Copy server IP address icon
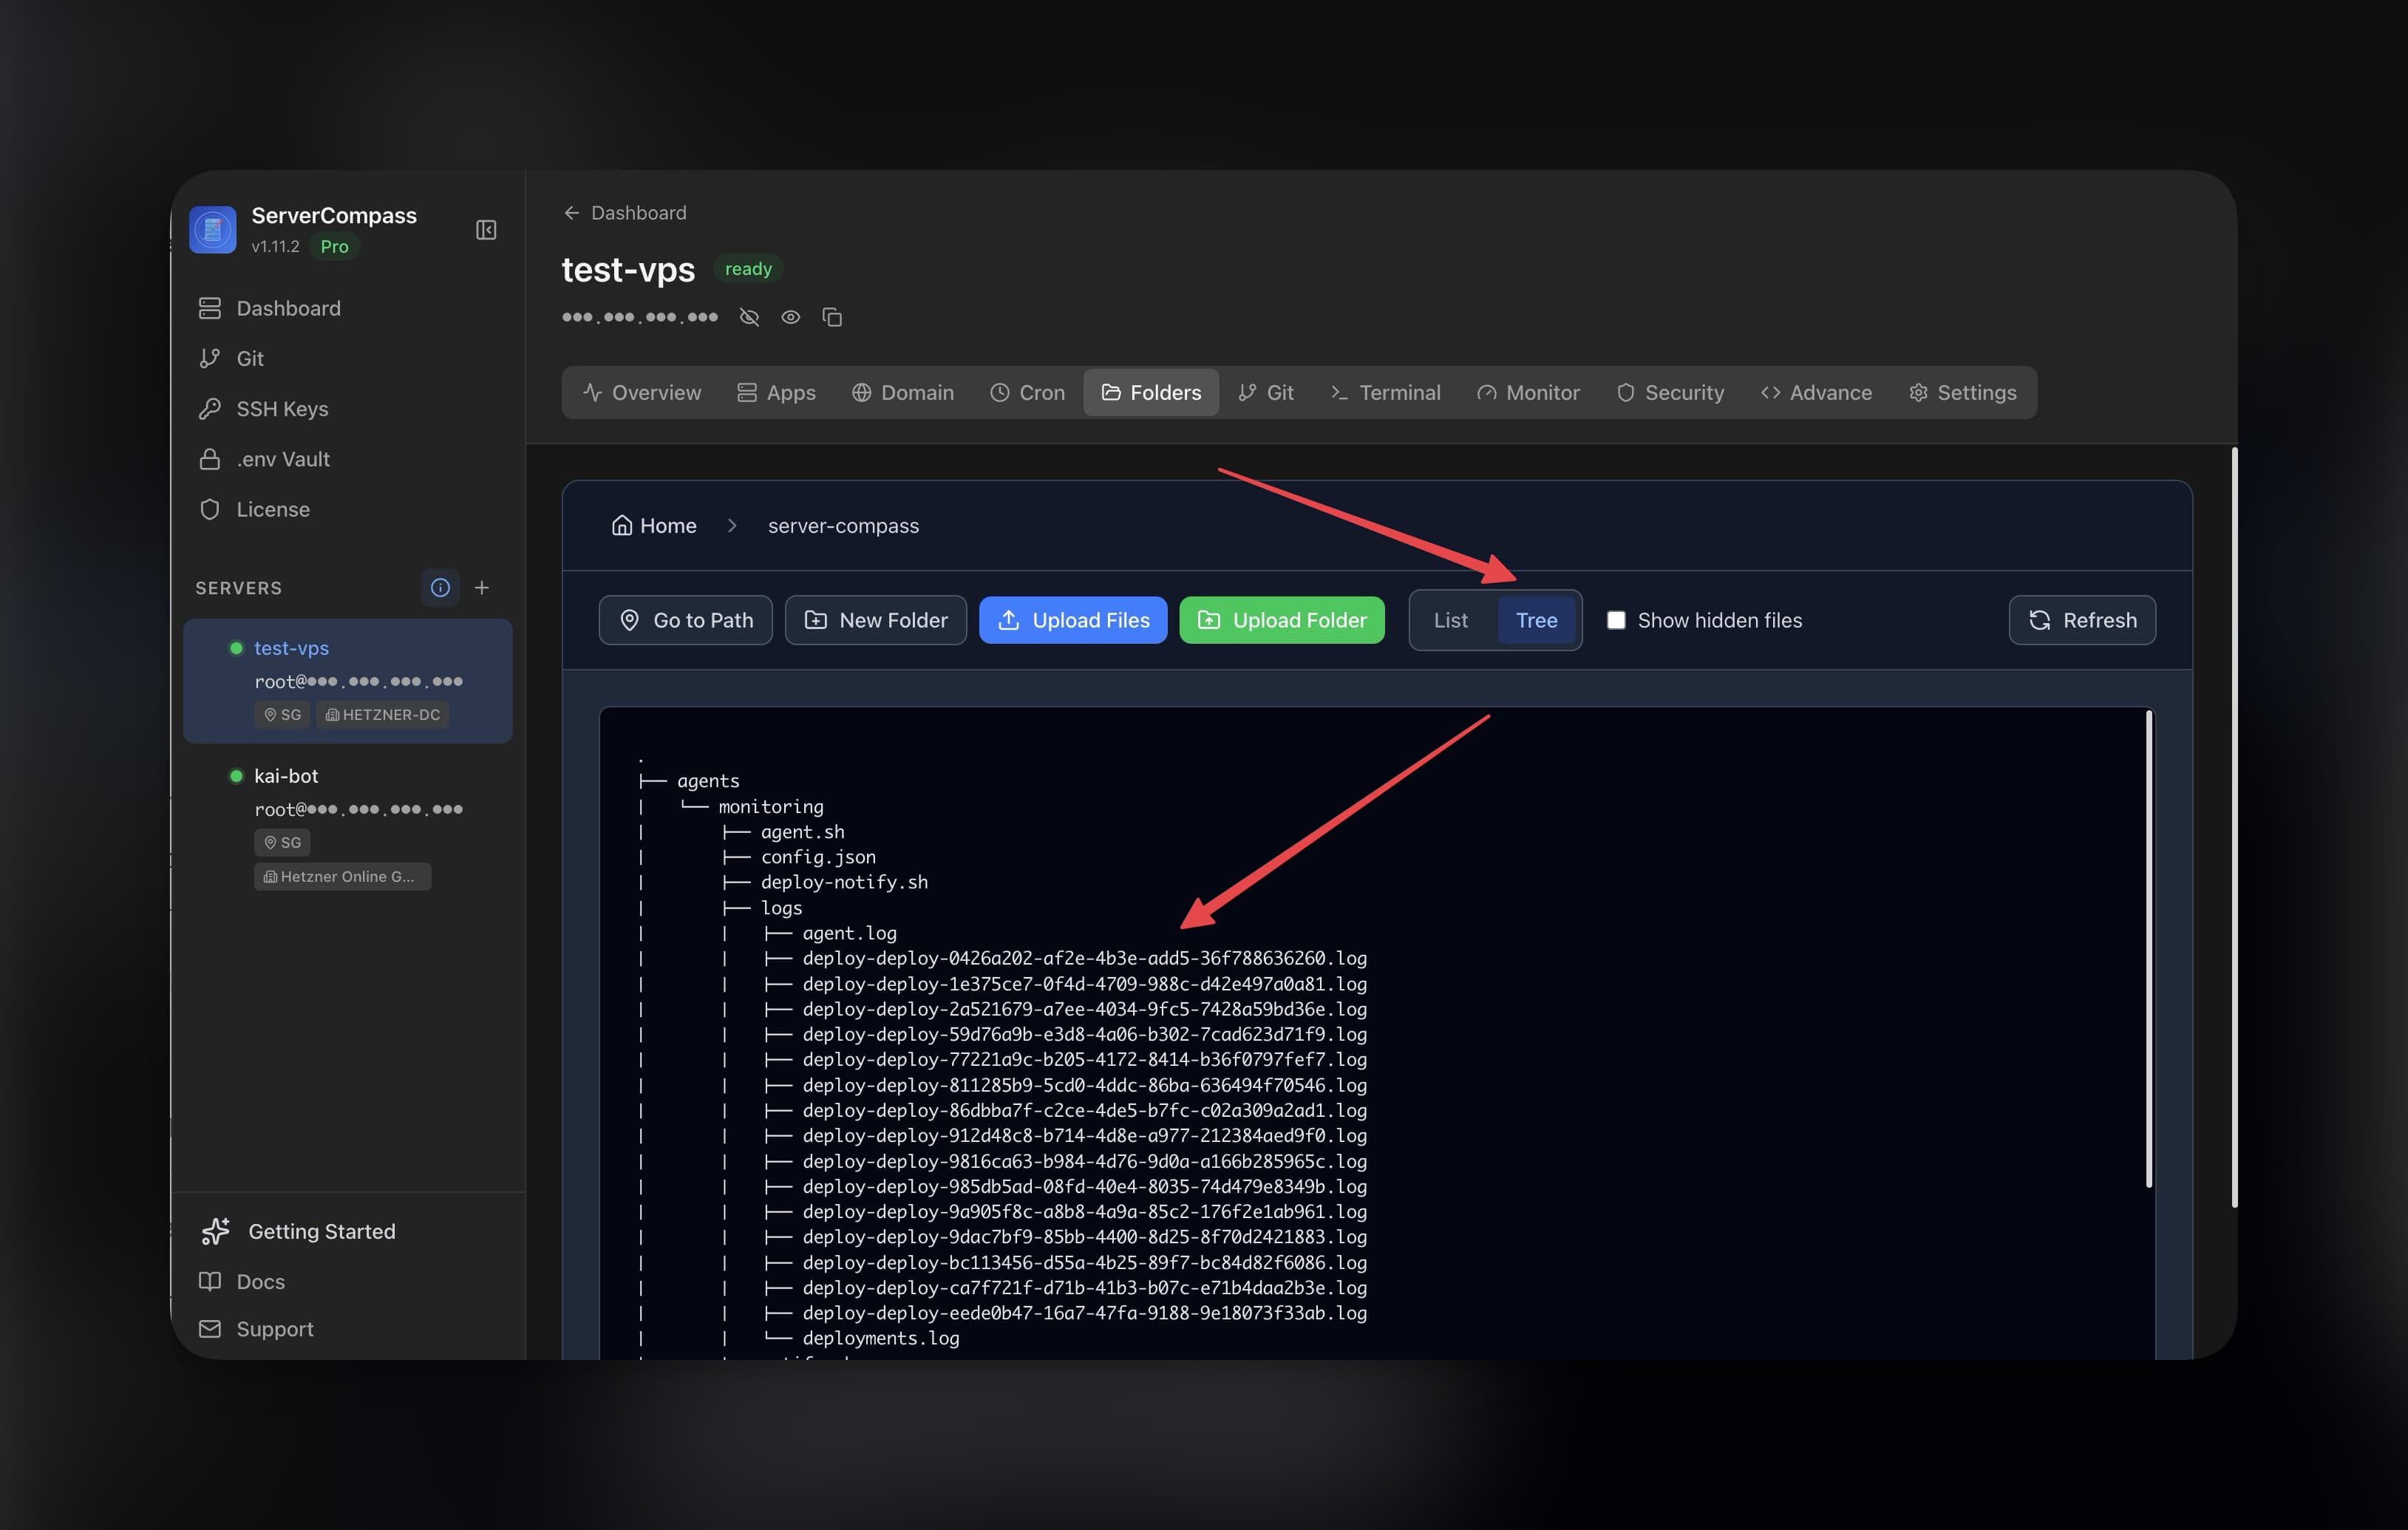 click(x=832, y=317)
